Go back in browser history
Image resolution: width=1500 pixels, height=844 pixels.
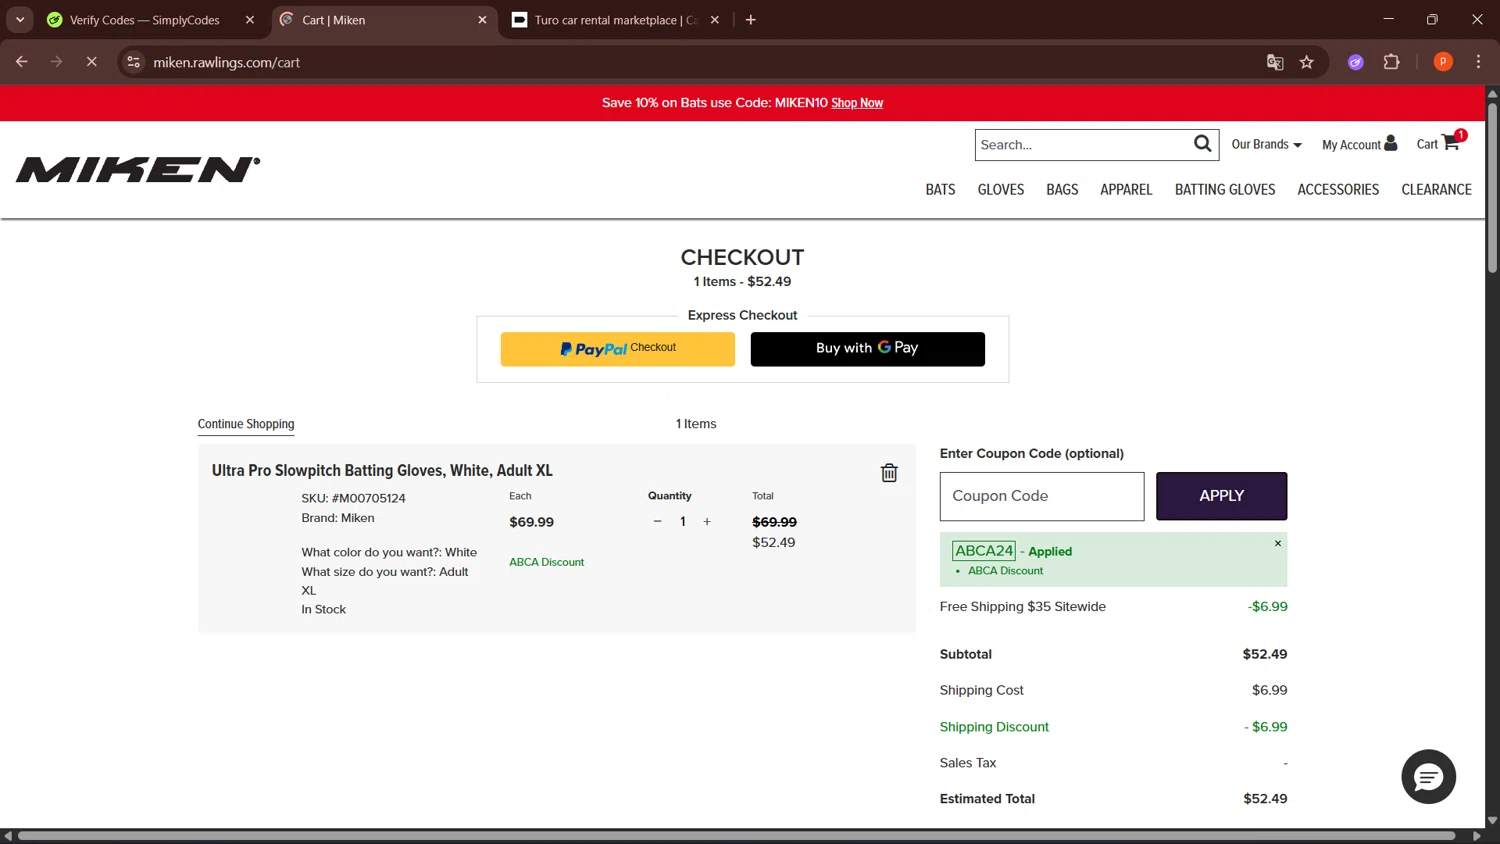22,62
